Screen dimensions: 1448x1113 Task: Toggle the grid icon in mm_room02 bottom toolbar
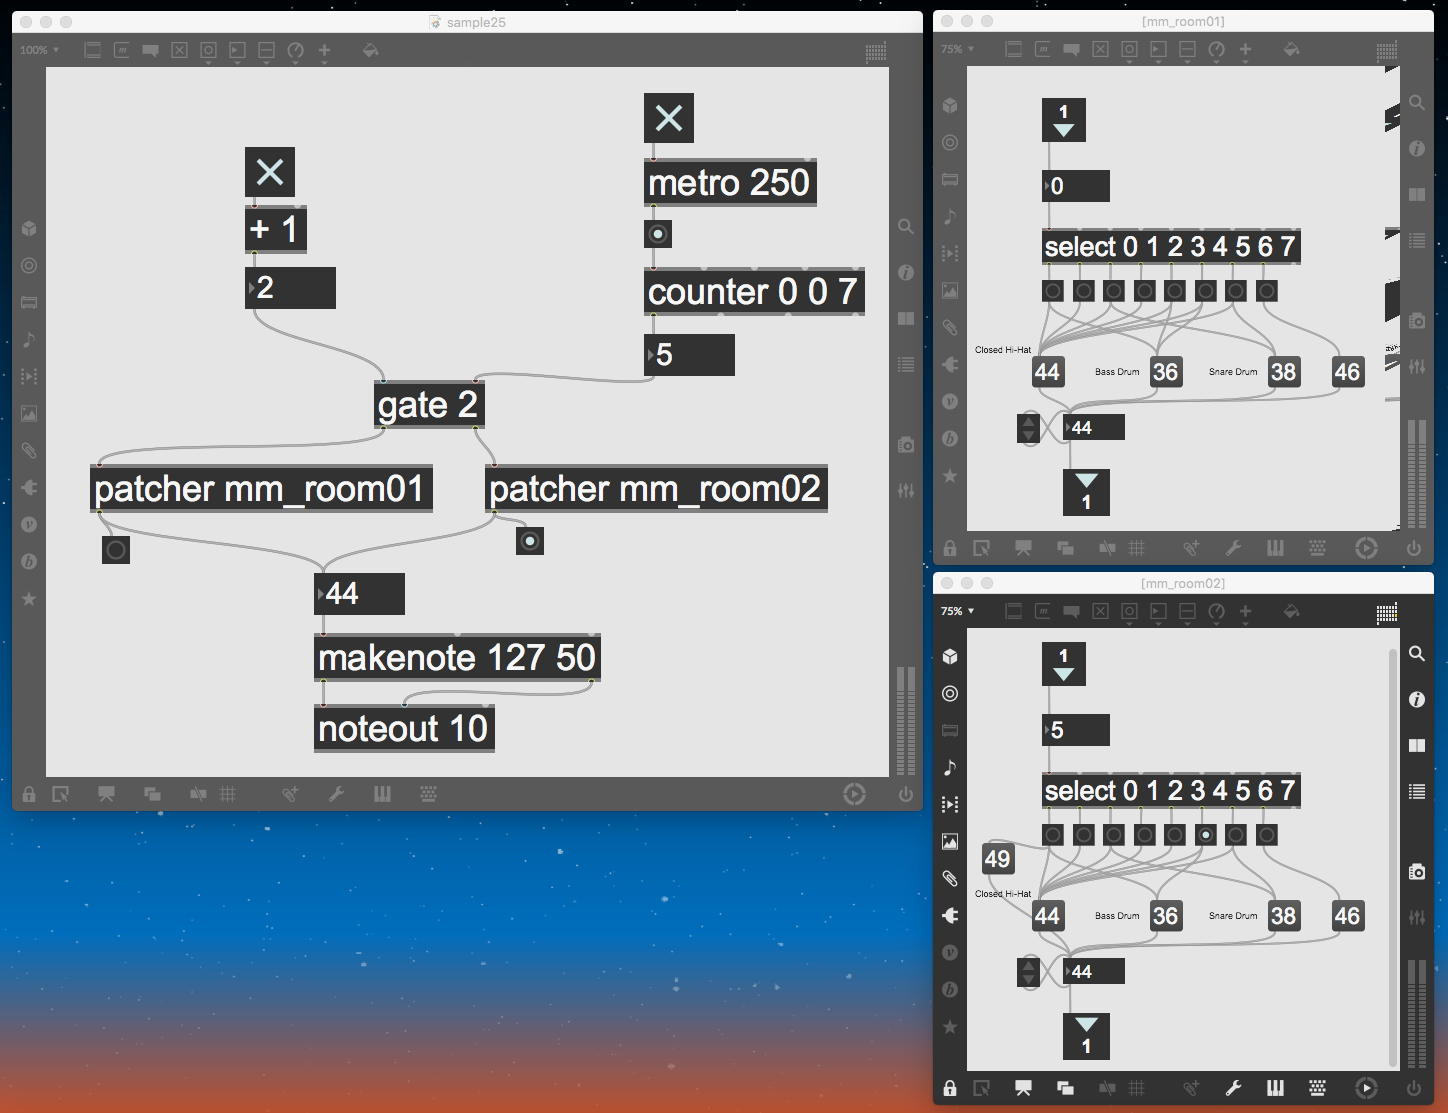(1137, 1088)
